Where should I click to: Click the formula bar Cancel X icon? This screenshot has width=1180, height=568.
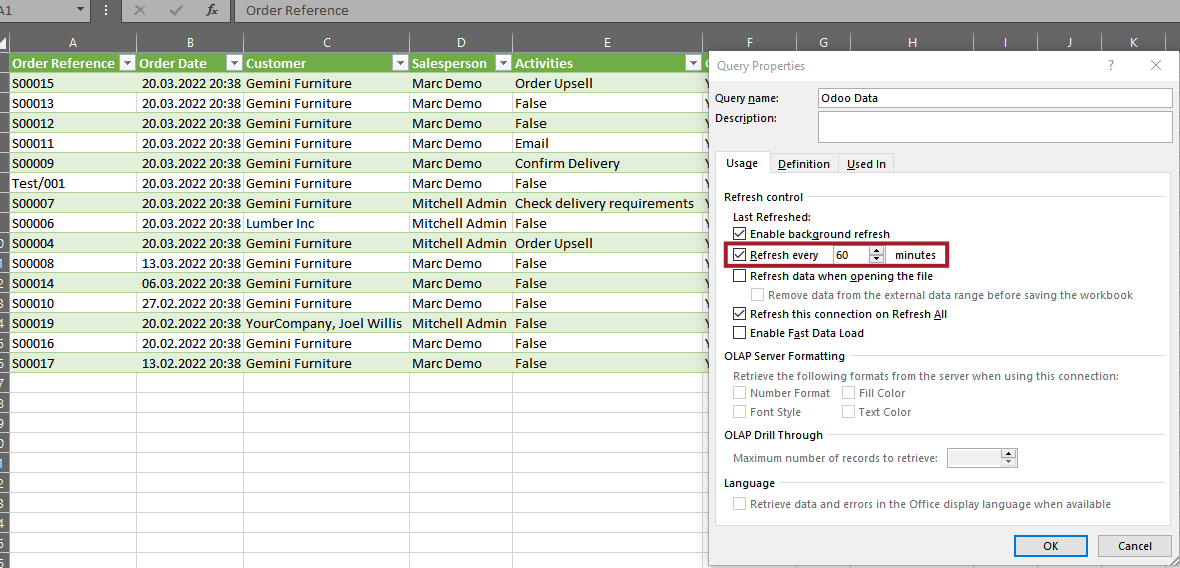[x=140, y=10]
